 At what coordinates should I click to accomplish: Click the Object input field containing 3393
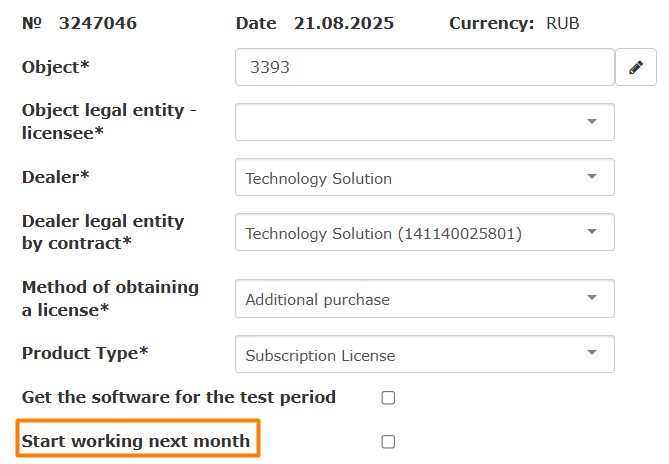pyautogui.click(x=424, y=68)
